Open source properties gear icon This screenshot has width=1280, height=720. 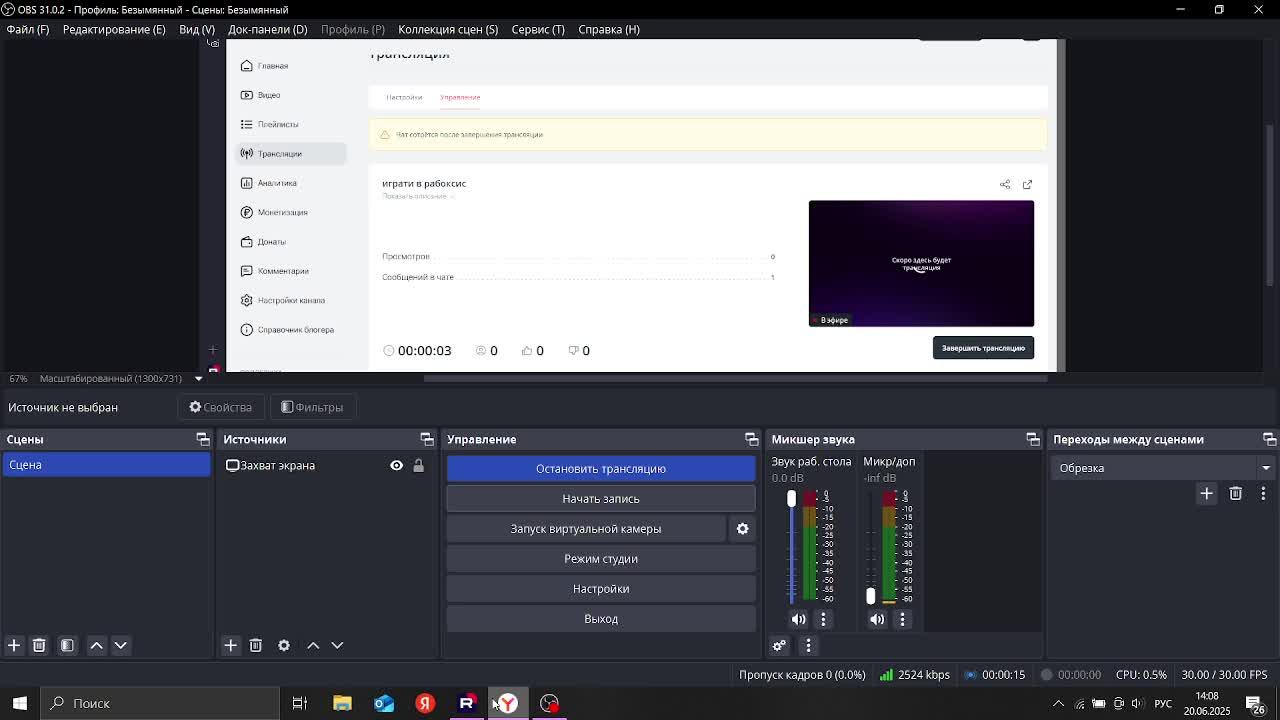pyautogui.click(x=284, y=646)
